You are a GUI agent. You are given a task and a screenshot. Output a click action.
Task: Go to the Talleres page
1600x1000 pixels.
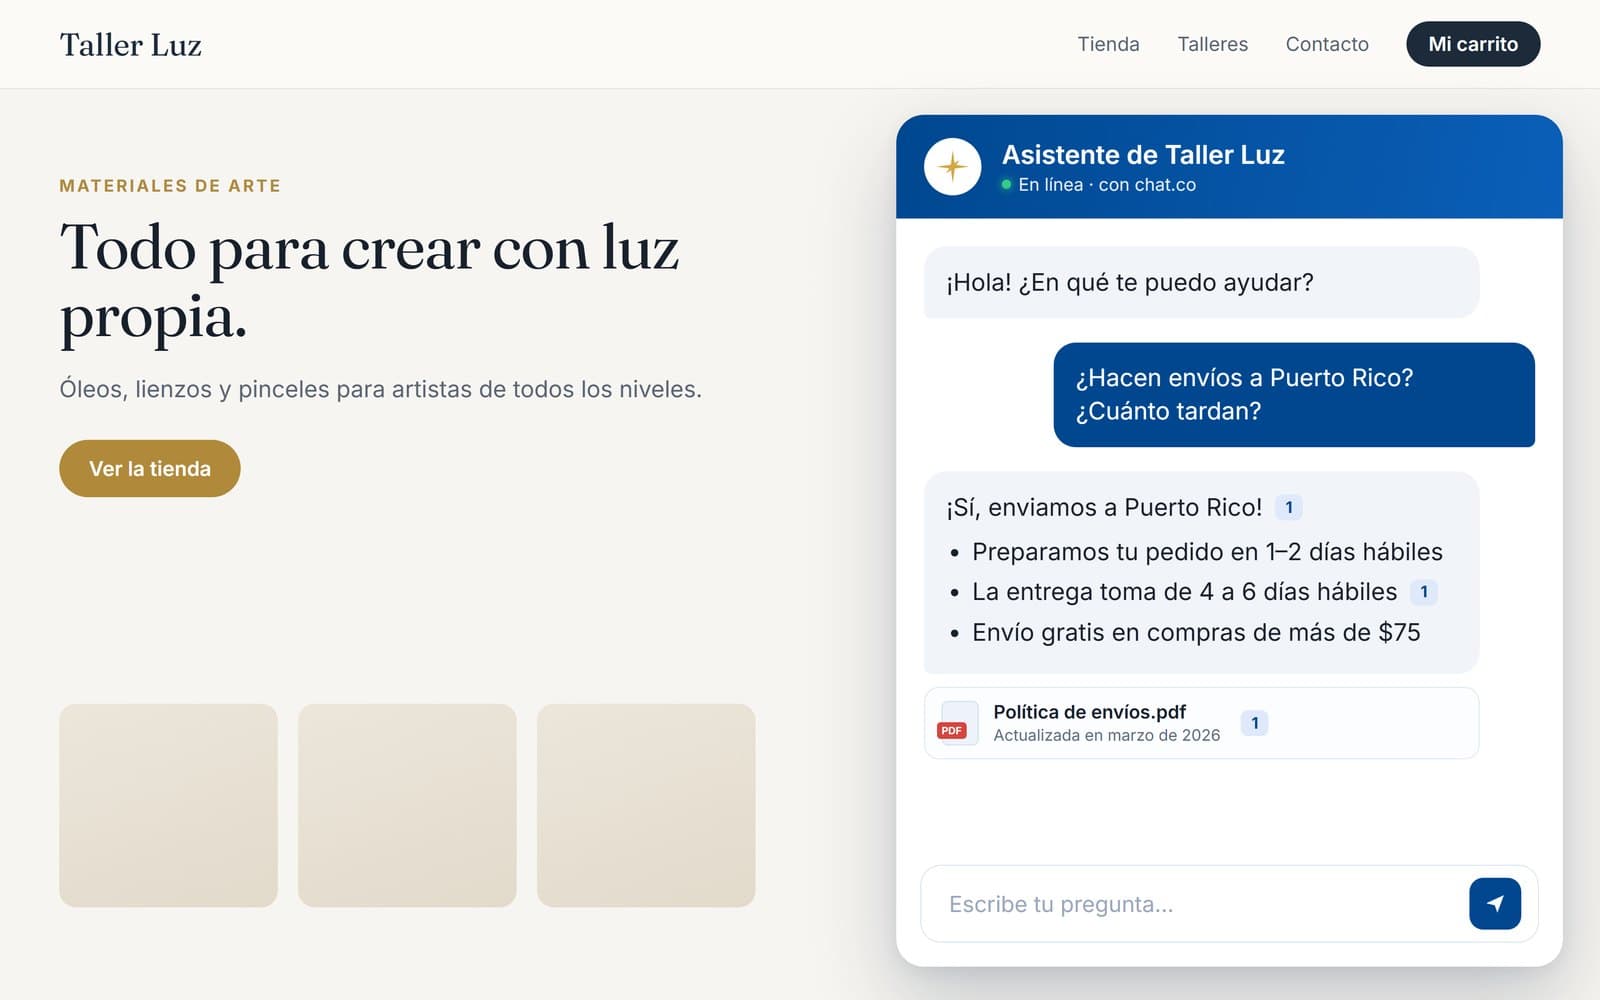(x=1212, y=44)
